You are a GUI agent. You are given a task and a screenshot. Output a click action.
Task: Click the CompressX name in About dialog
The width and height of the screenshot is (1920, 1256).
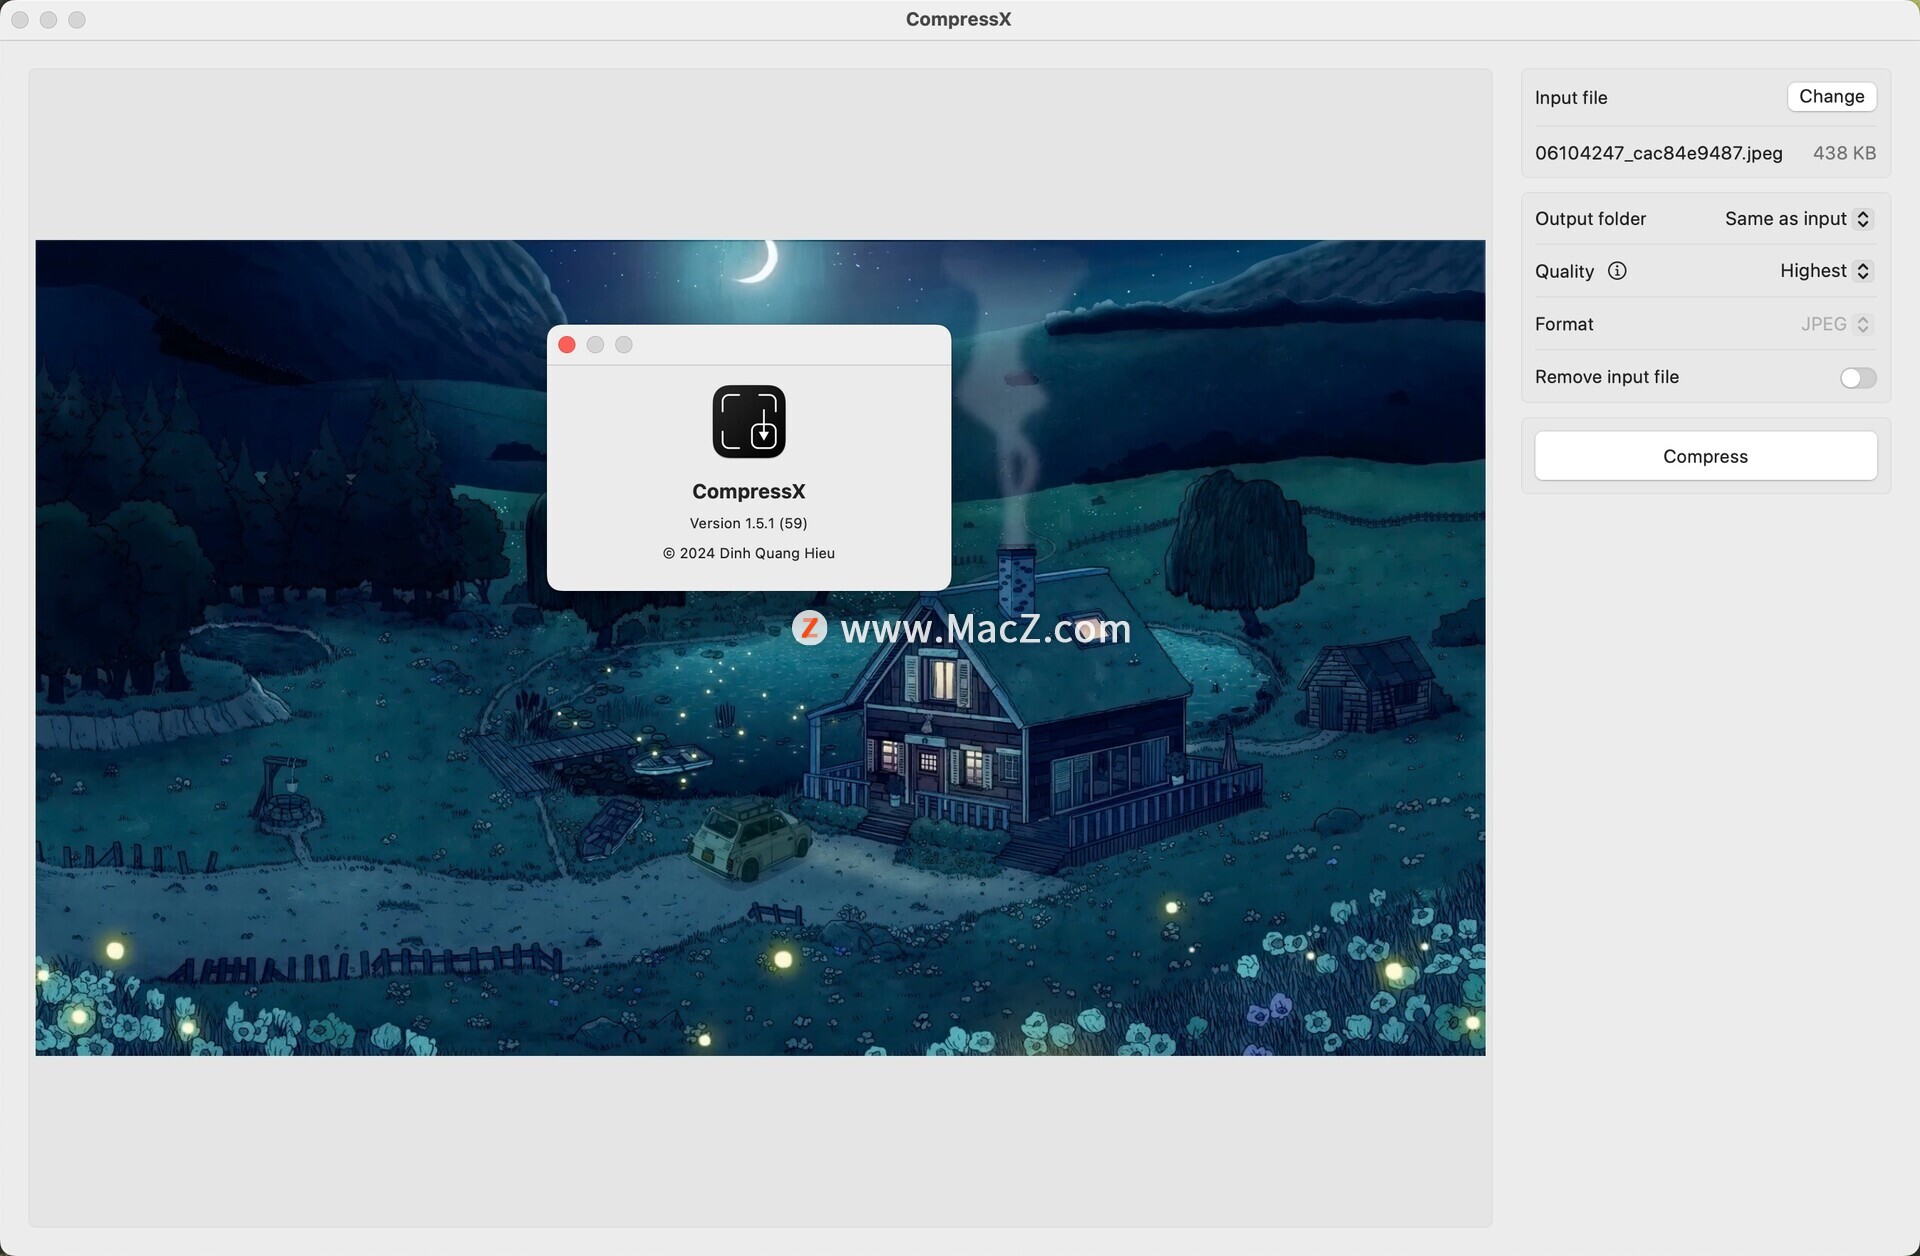[x=748, y=491]
